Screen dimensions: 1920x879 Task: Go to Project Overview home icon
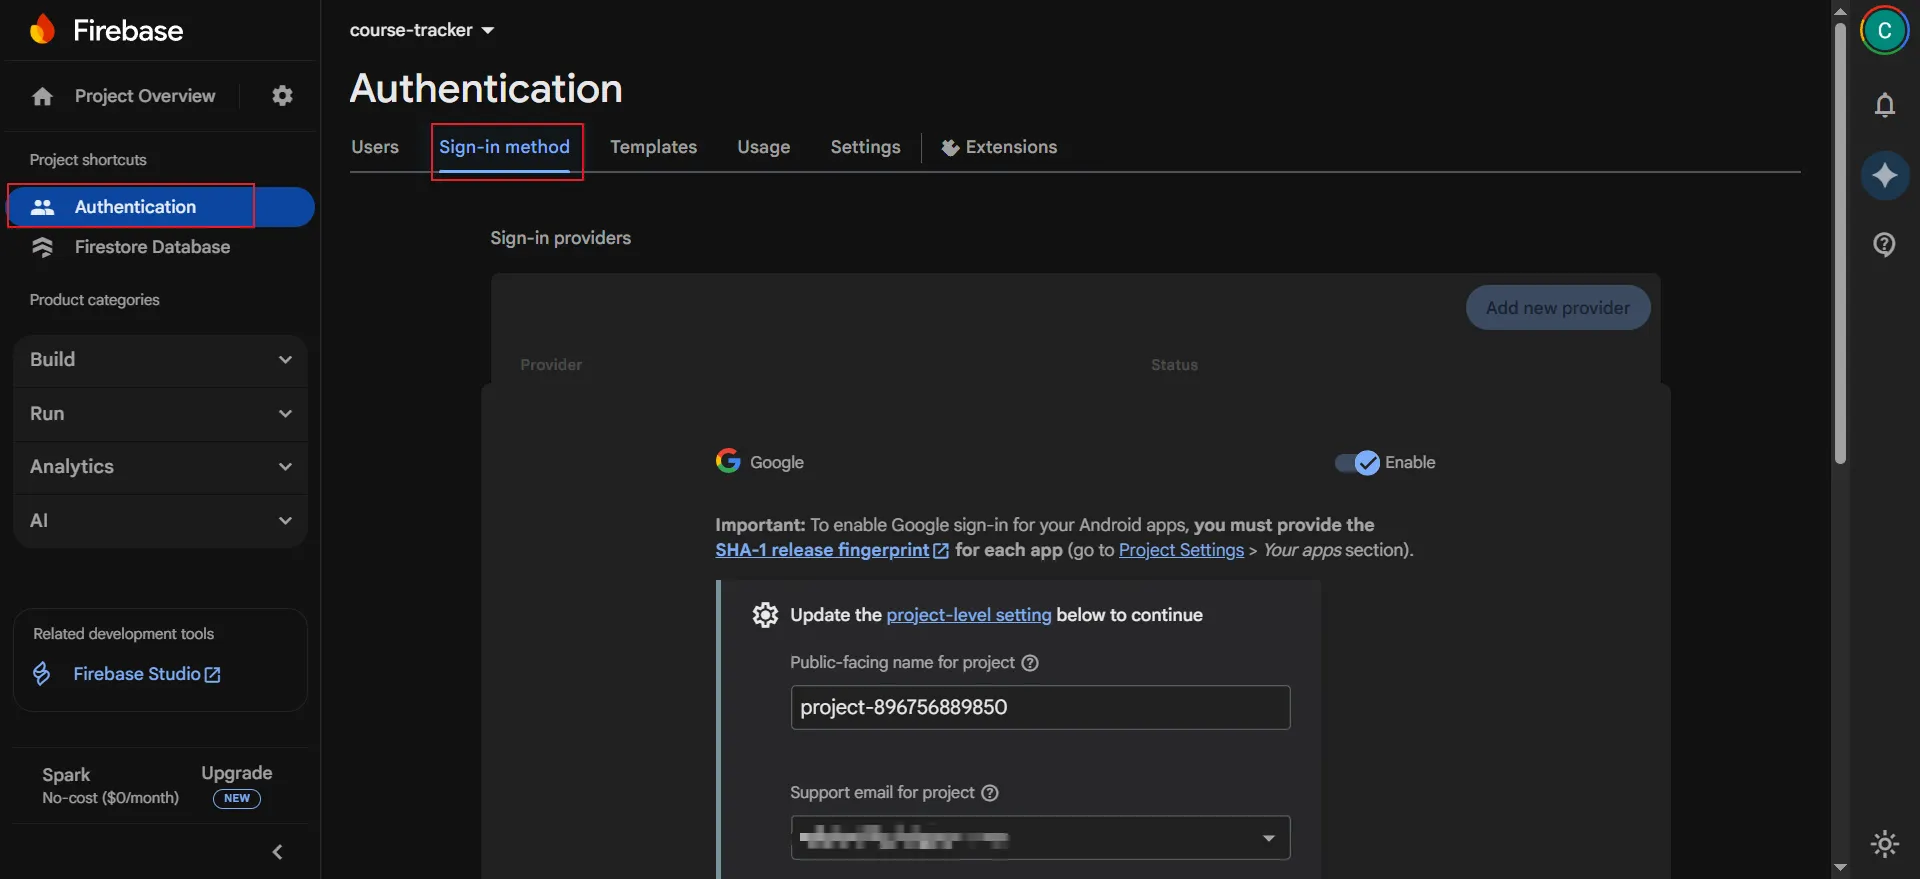click(x=42, y=96)
